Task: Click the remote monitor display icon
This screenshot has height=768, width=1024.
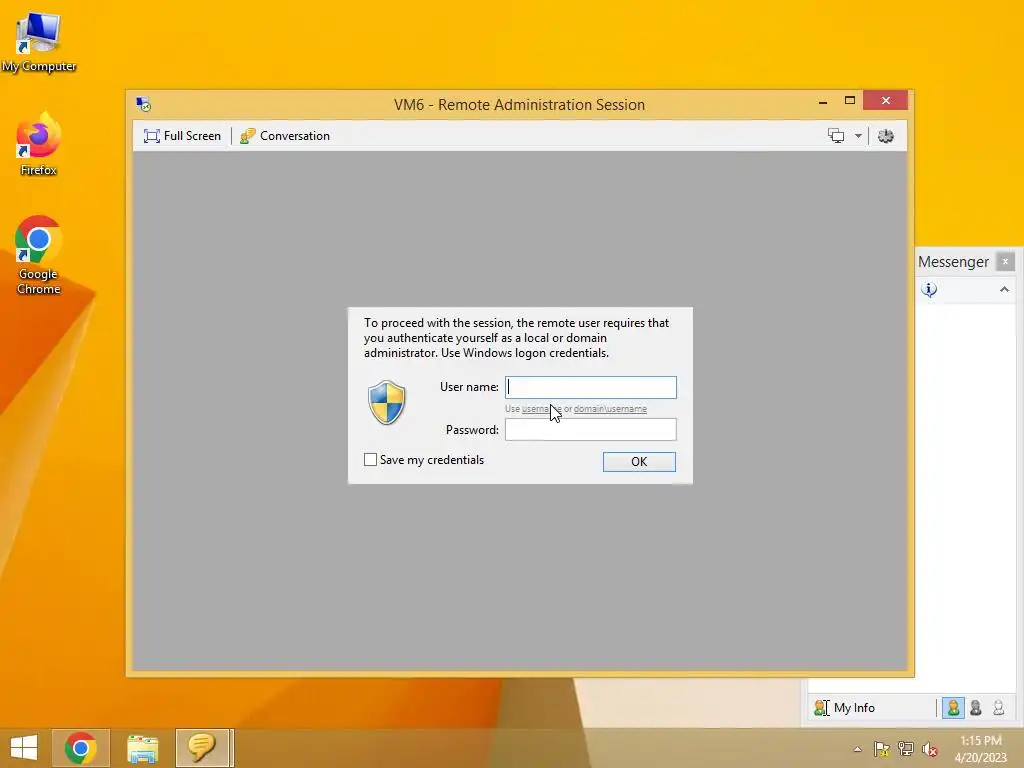Action: coord(836,136)
